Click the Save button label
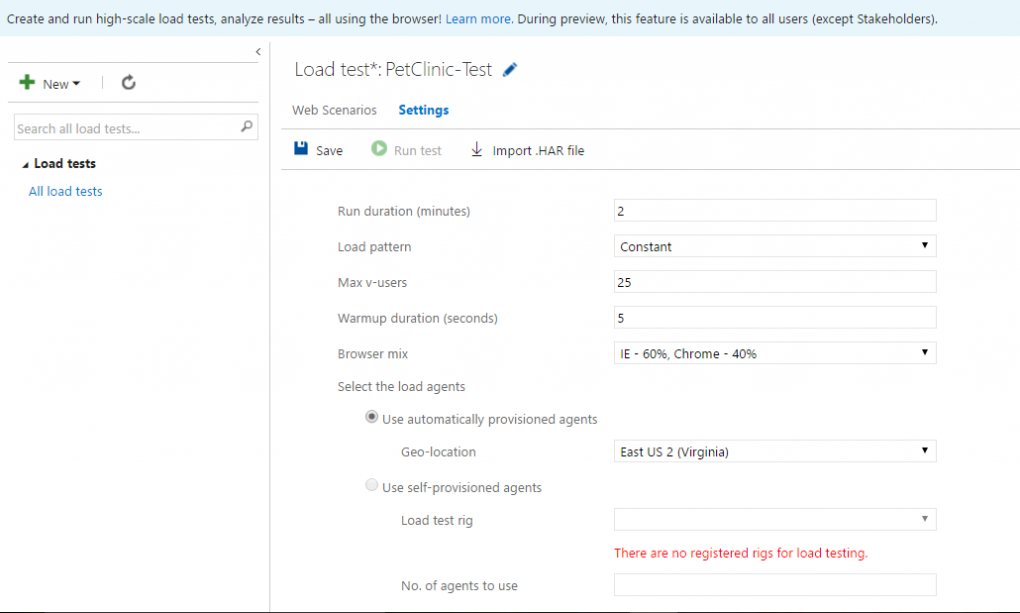The width and height of the screenshot is (1020, 613). (x=329, y=150)
